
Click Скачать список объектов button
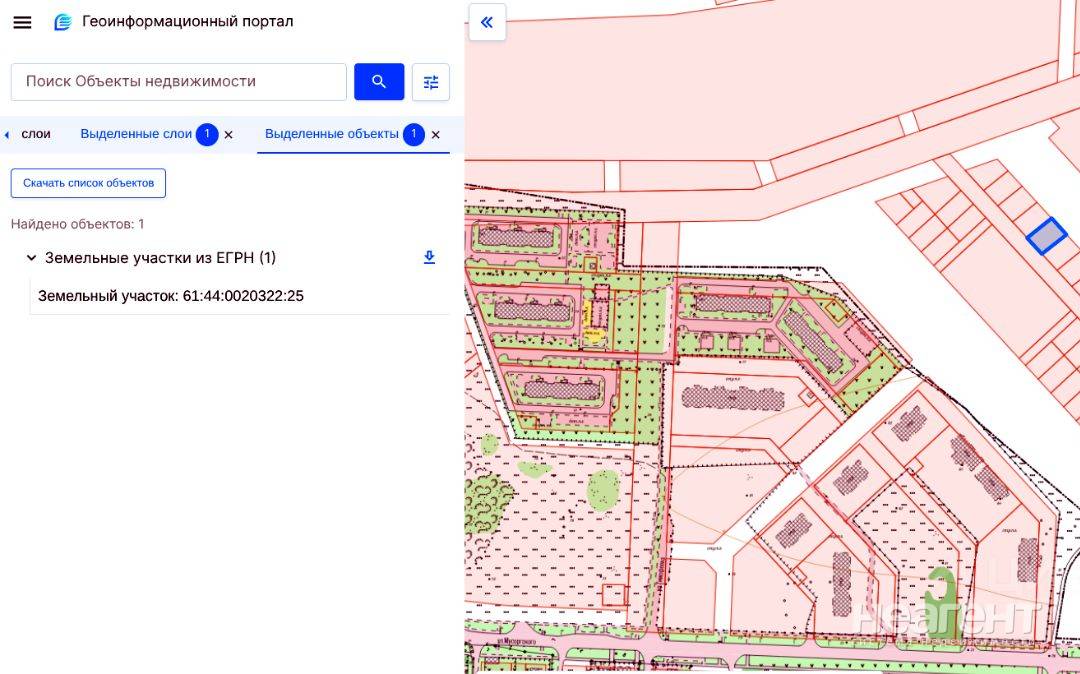[88, 183]
